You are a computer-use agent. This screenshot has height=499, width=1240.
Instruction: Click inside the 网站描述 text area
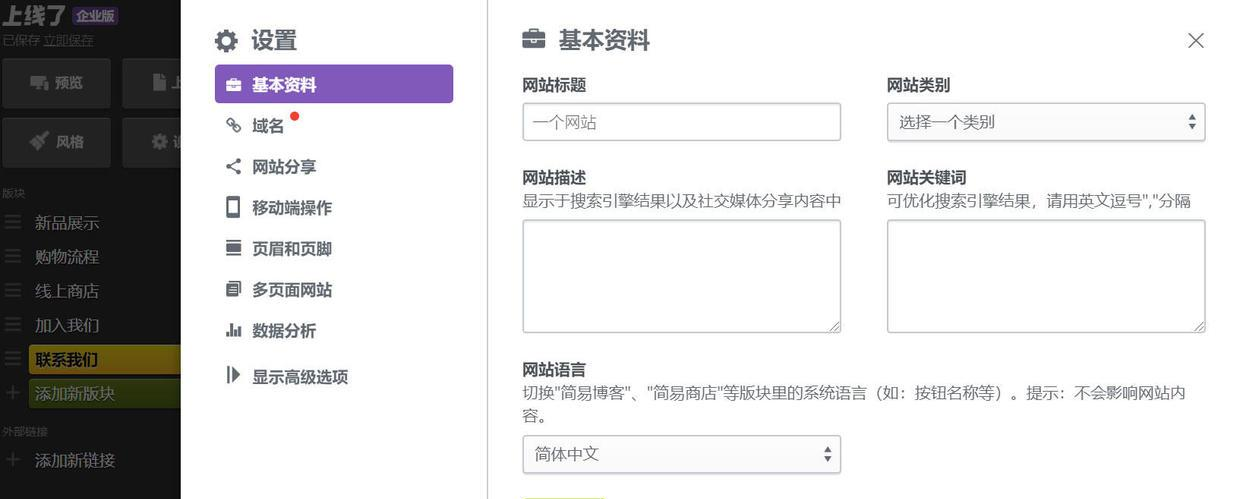point(681,276)
